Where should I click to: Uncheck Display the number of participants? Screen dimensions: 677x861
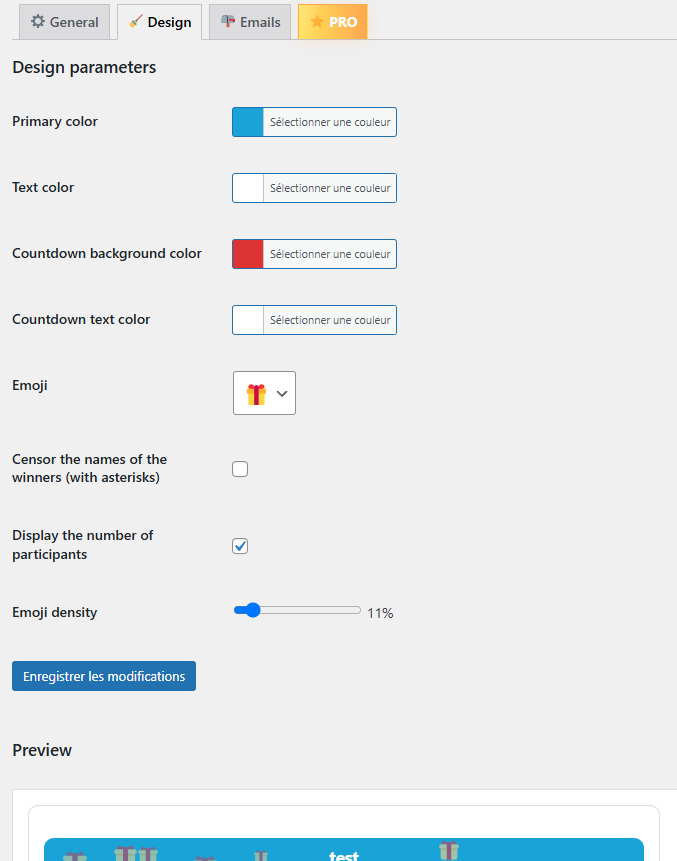click(x=240, y=546)
